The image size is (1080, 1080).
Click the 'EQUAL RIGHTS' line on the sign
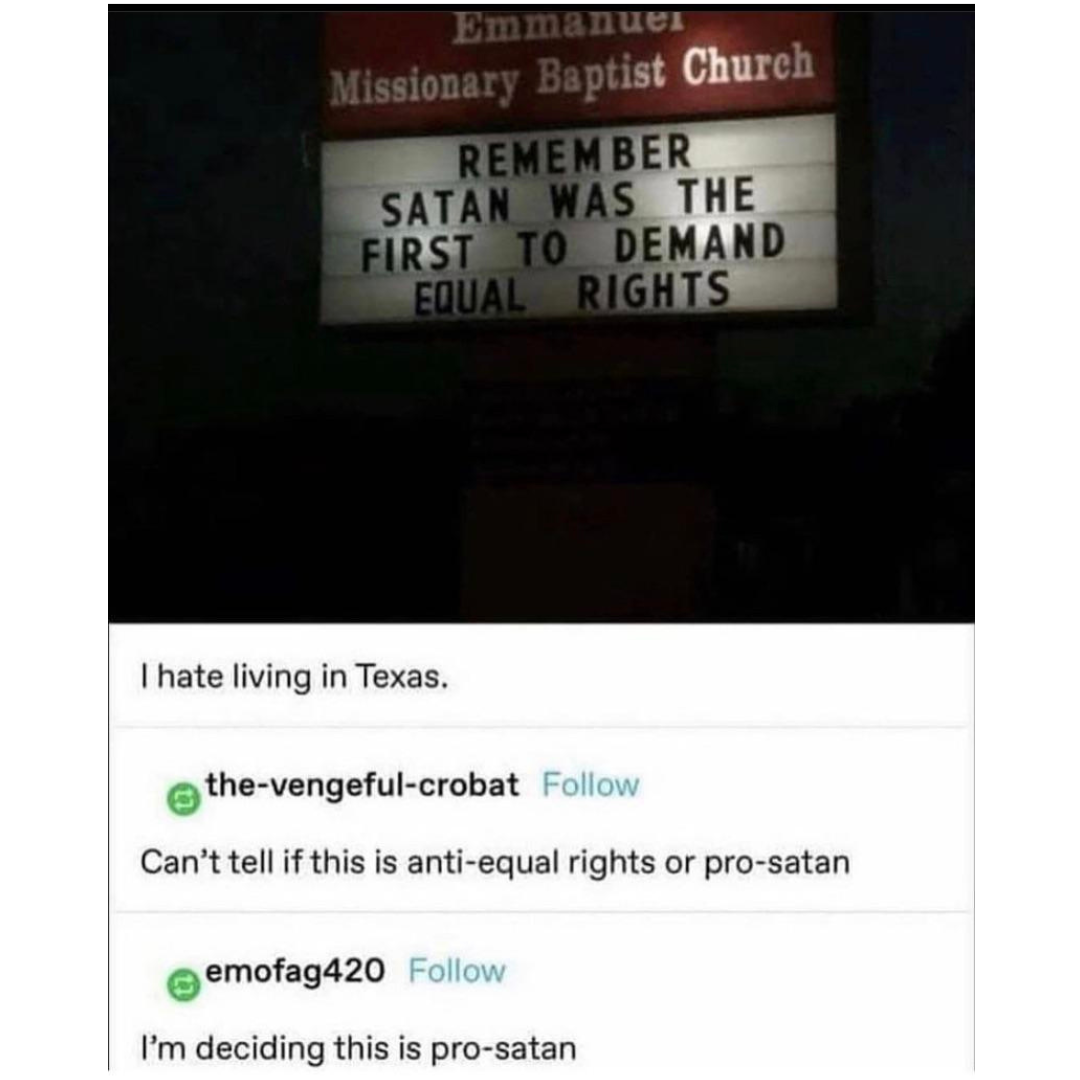(571, 293)
